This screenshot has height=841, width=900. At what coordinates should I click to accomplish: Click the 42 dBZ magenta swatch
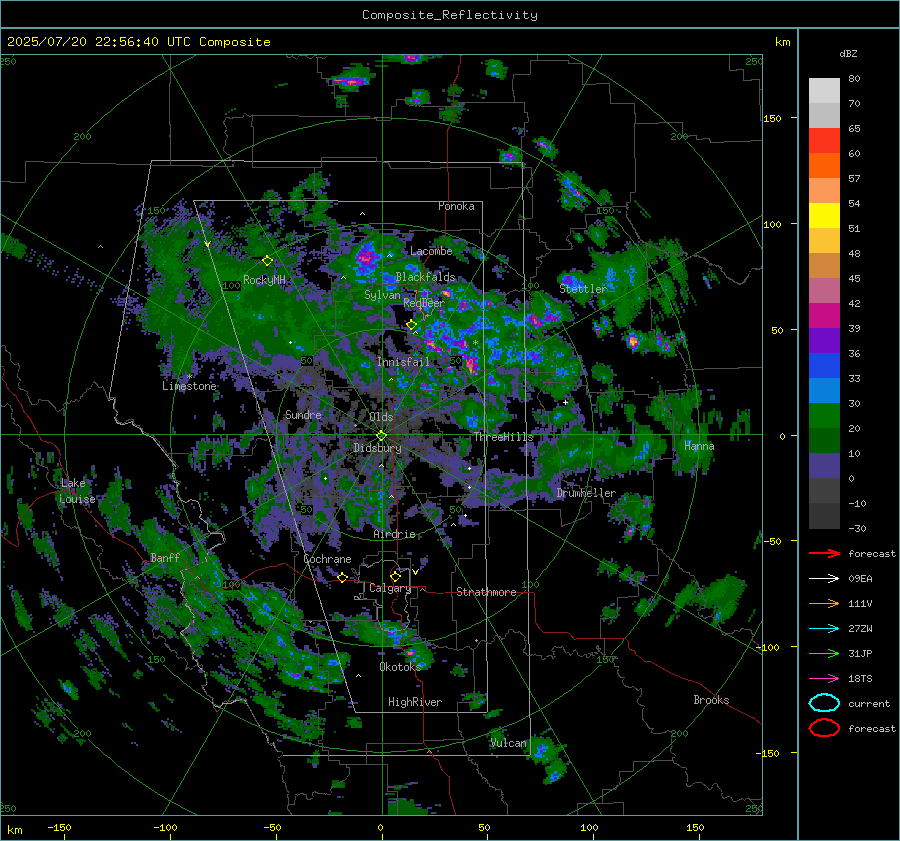[824, 316]
